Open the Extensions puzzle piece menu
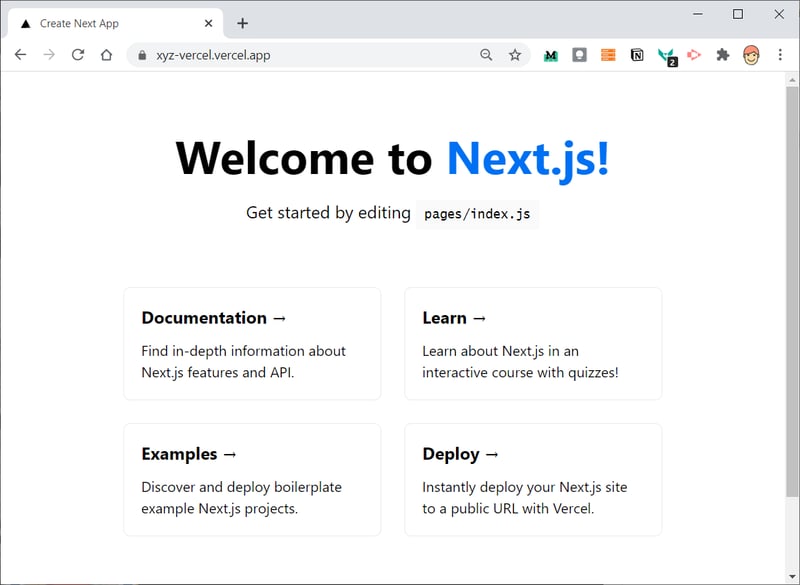The height and width of the screenshot is (585, 800). pyautogui.click(x=722, y=55)
